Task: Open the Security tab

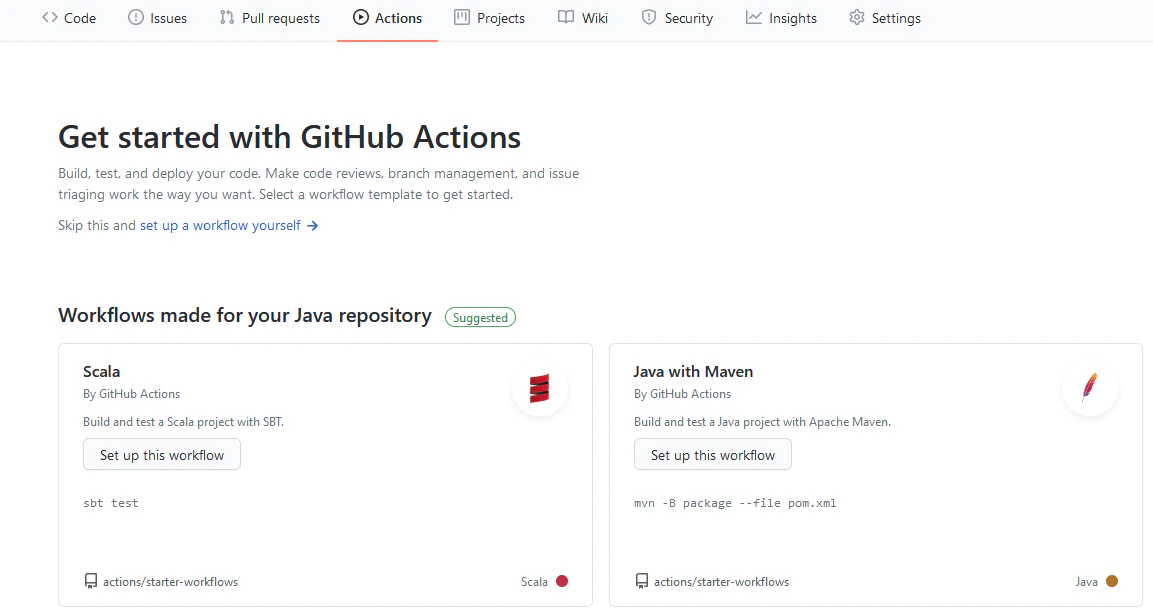Action: (x=677, y=18)
